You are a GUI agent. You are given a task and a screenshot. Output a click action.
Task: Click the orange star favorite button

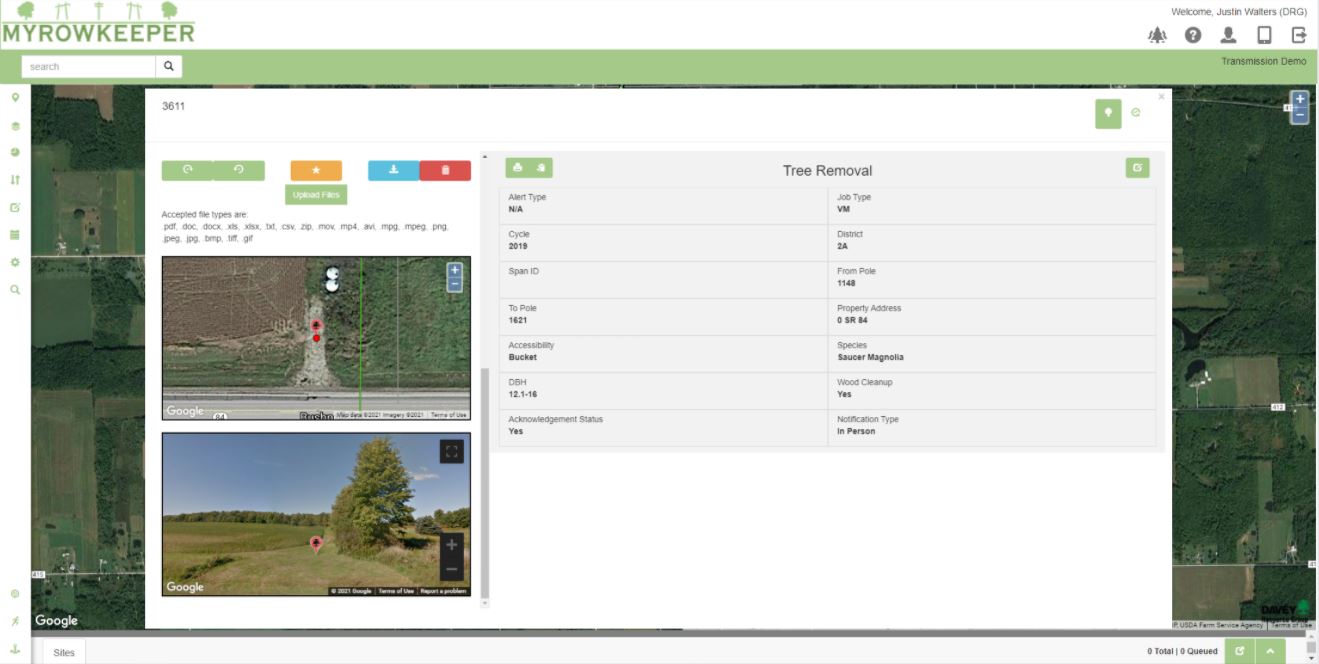tap(316, 171)
